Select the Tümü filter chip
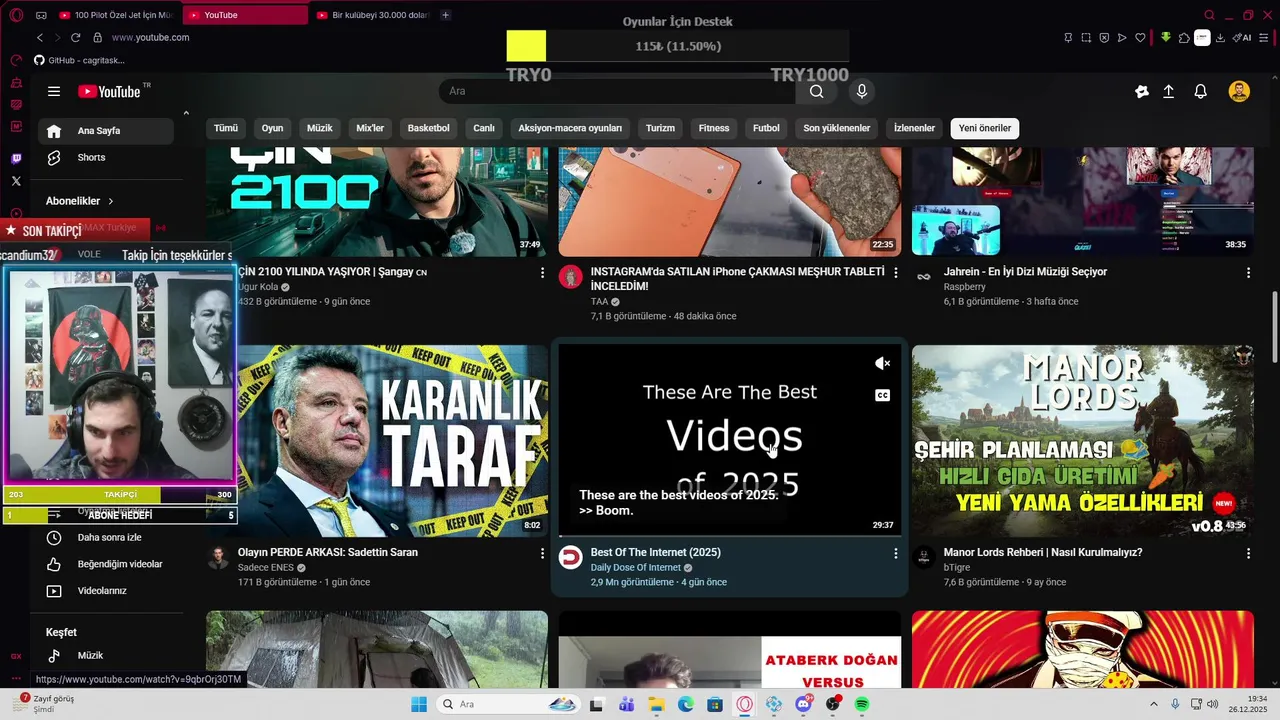 coord(226,128)
